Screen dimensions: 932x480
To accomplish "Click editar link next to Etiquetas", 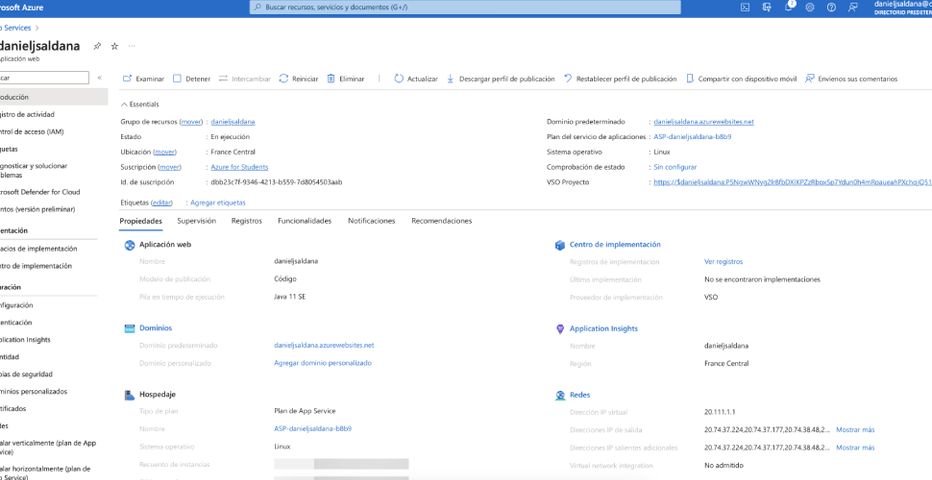I will [162, 203].
